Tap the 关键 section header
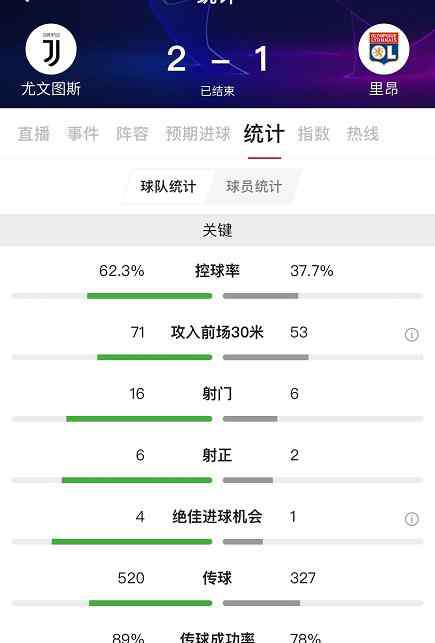 (x=217, y=230)
